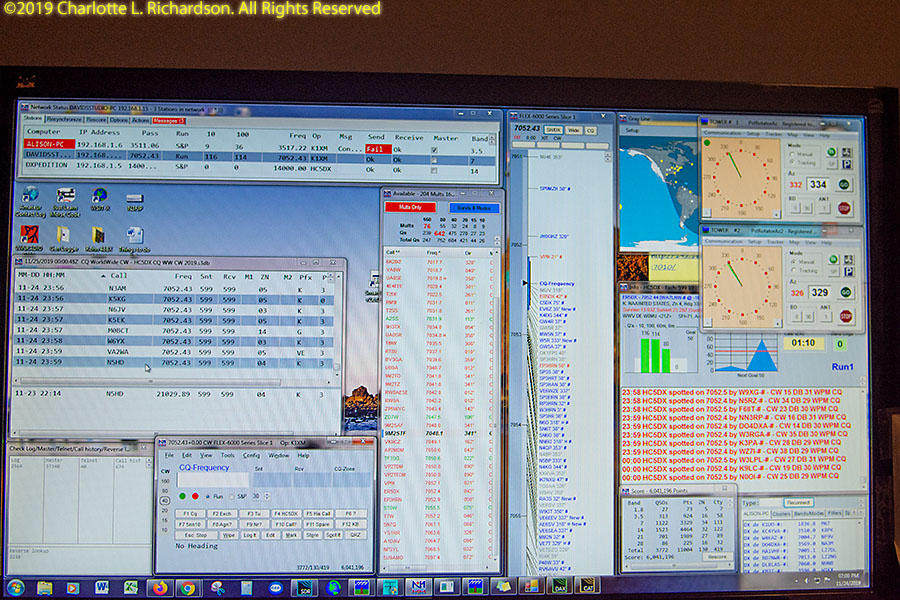Click the red LED icon in entry window
900x600 pixels.
pyautogui.click(x=196, y=495)
